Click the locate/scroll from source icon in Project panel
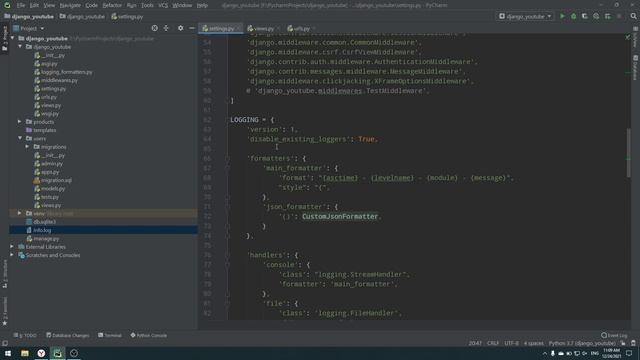640x360 pixels. (x=154, y=28)
